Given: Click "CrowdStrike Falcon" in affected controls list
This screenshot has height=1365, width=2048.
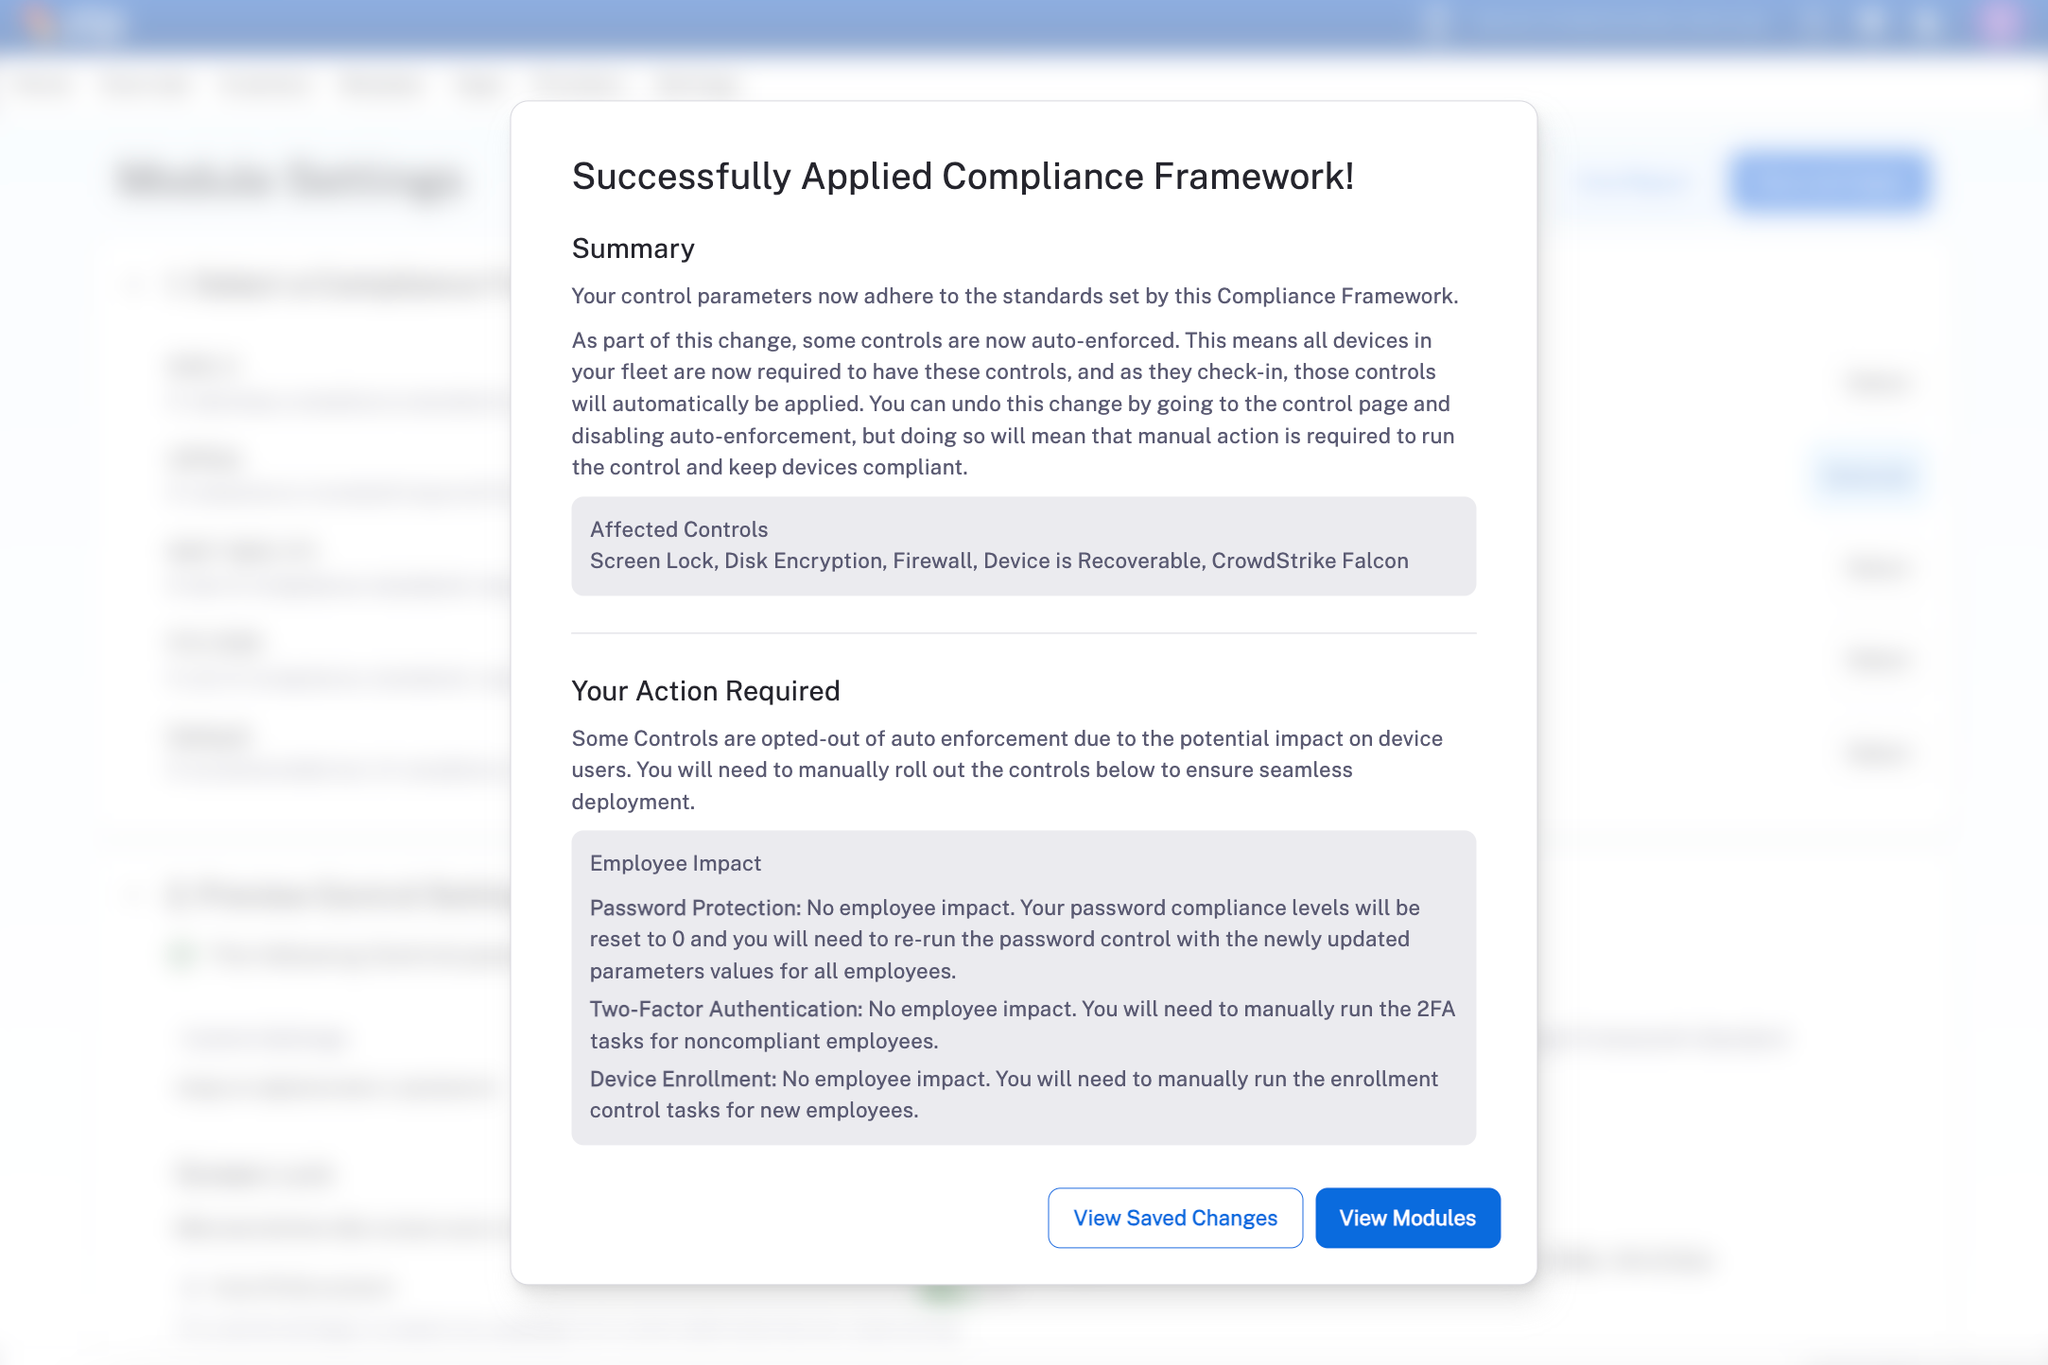Looking at the screenshot, I should pyautogui.click(x=1310, y=561).
